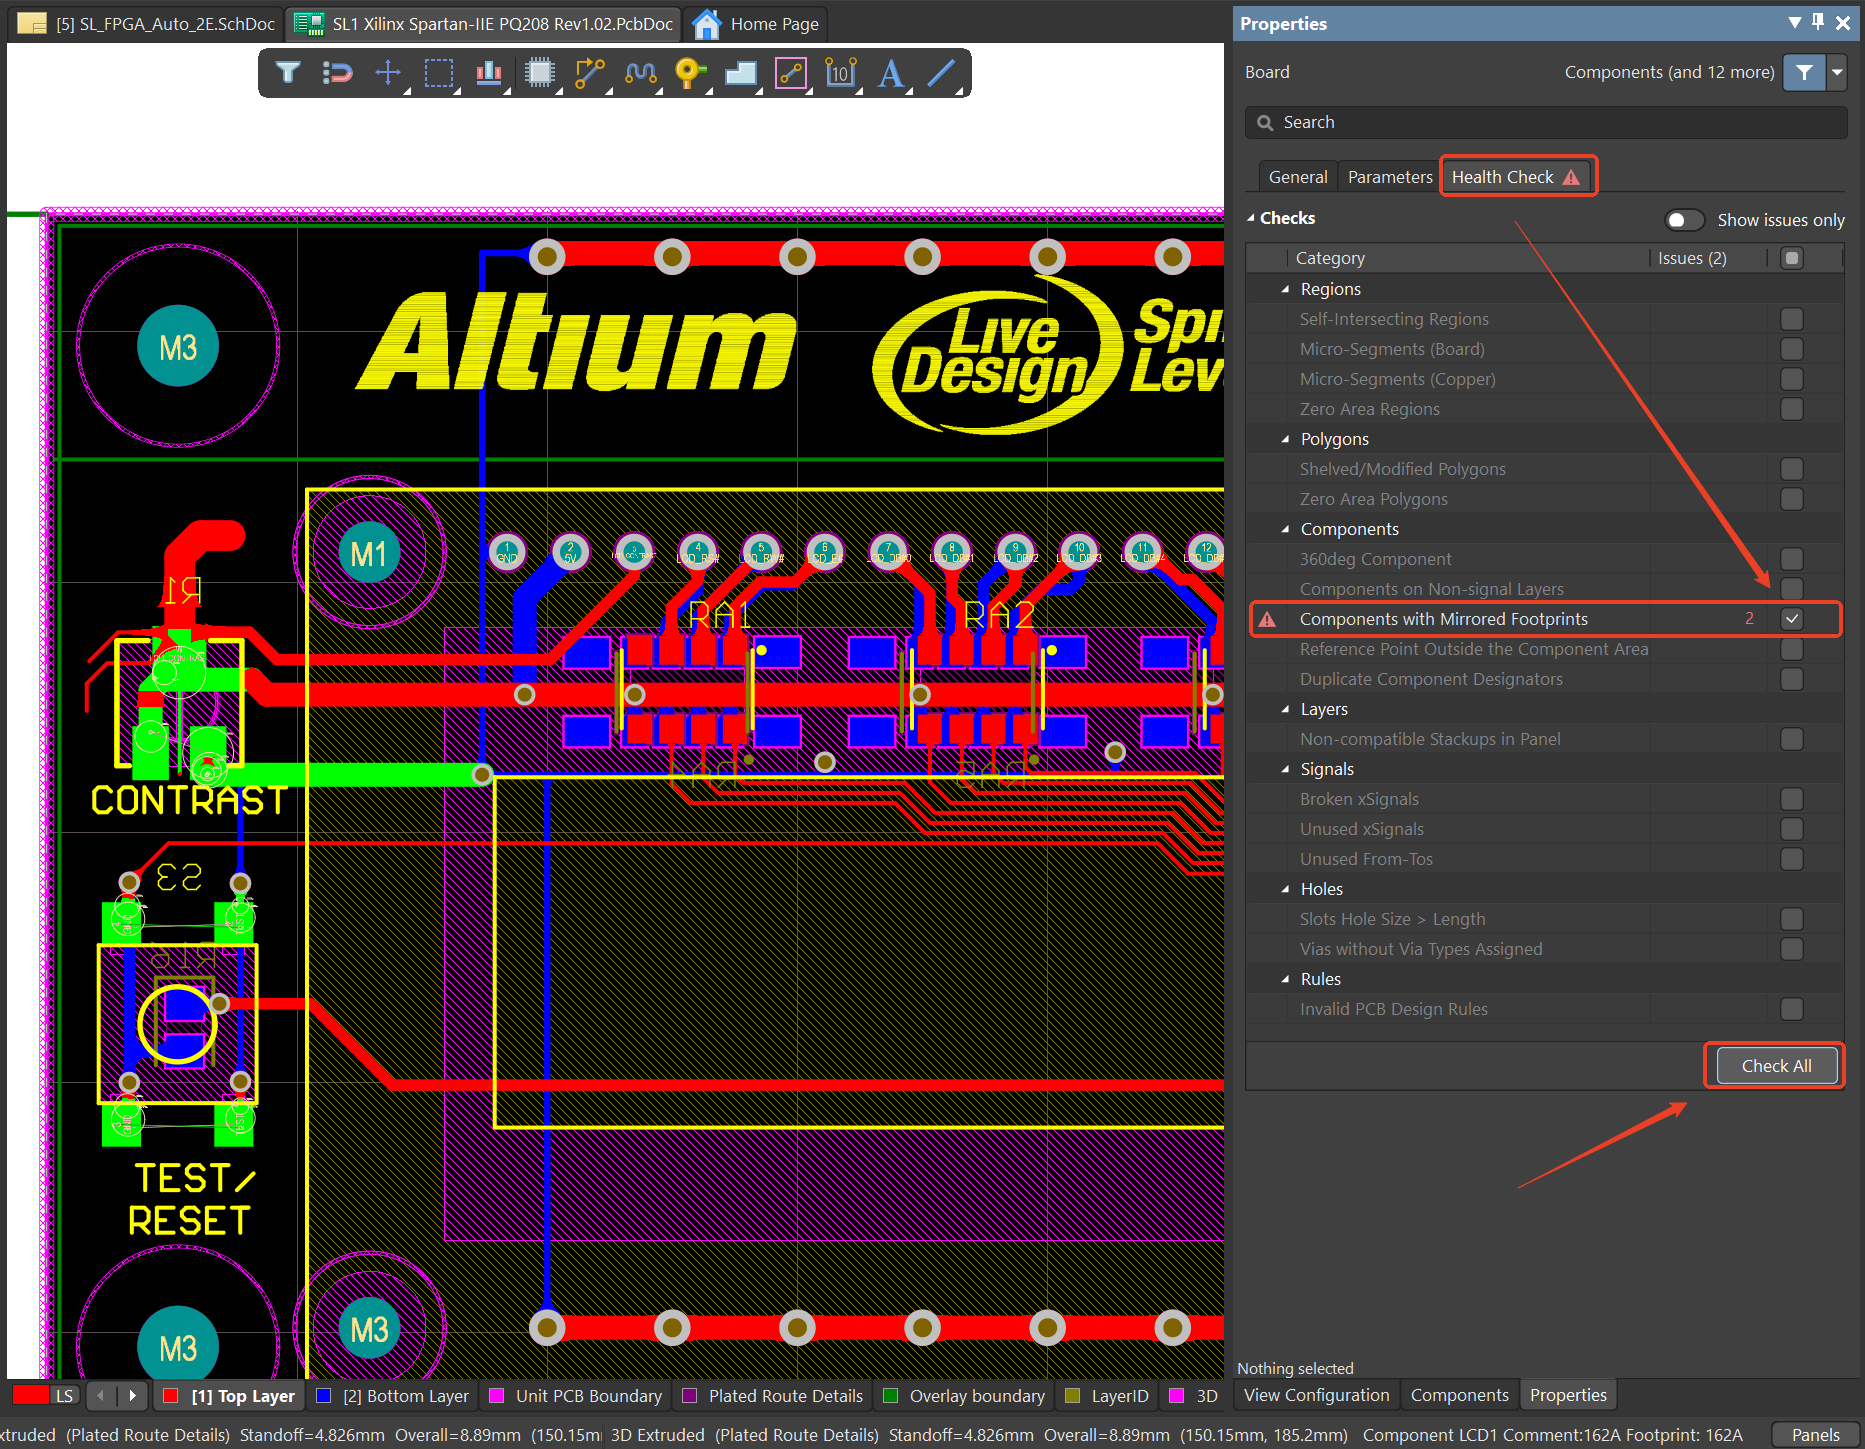Image resolution: width=1865 pixels, height=1449 pixels.
Task: Open the Align objects tool
Action: (489, 73)
